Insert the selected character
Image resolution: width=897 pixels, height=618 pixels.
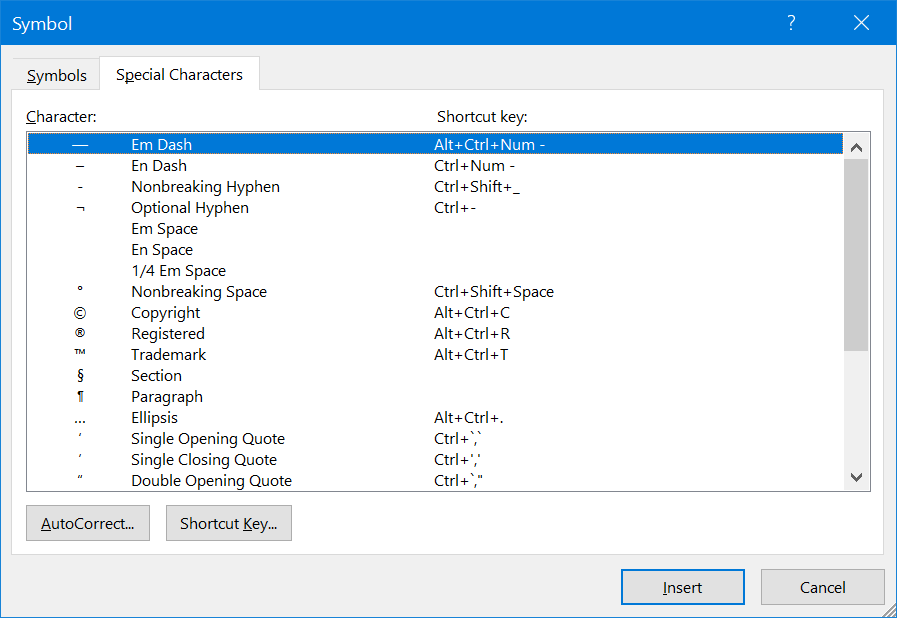click(x=682, y=588)
